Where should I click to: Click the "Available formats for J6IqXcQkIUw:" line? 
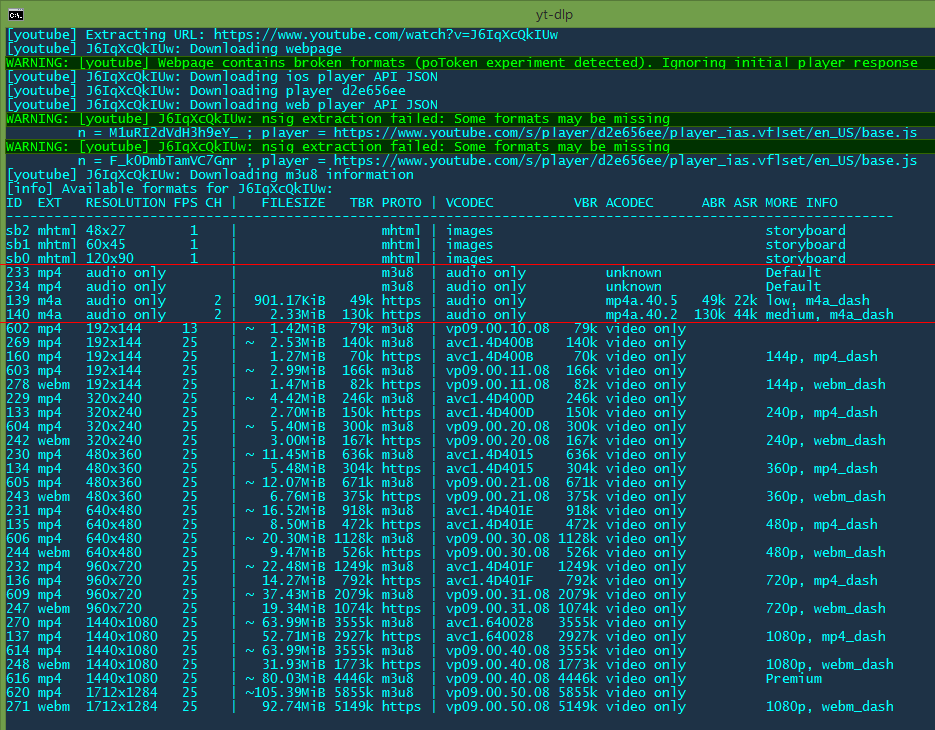coord(169,189)
